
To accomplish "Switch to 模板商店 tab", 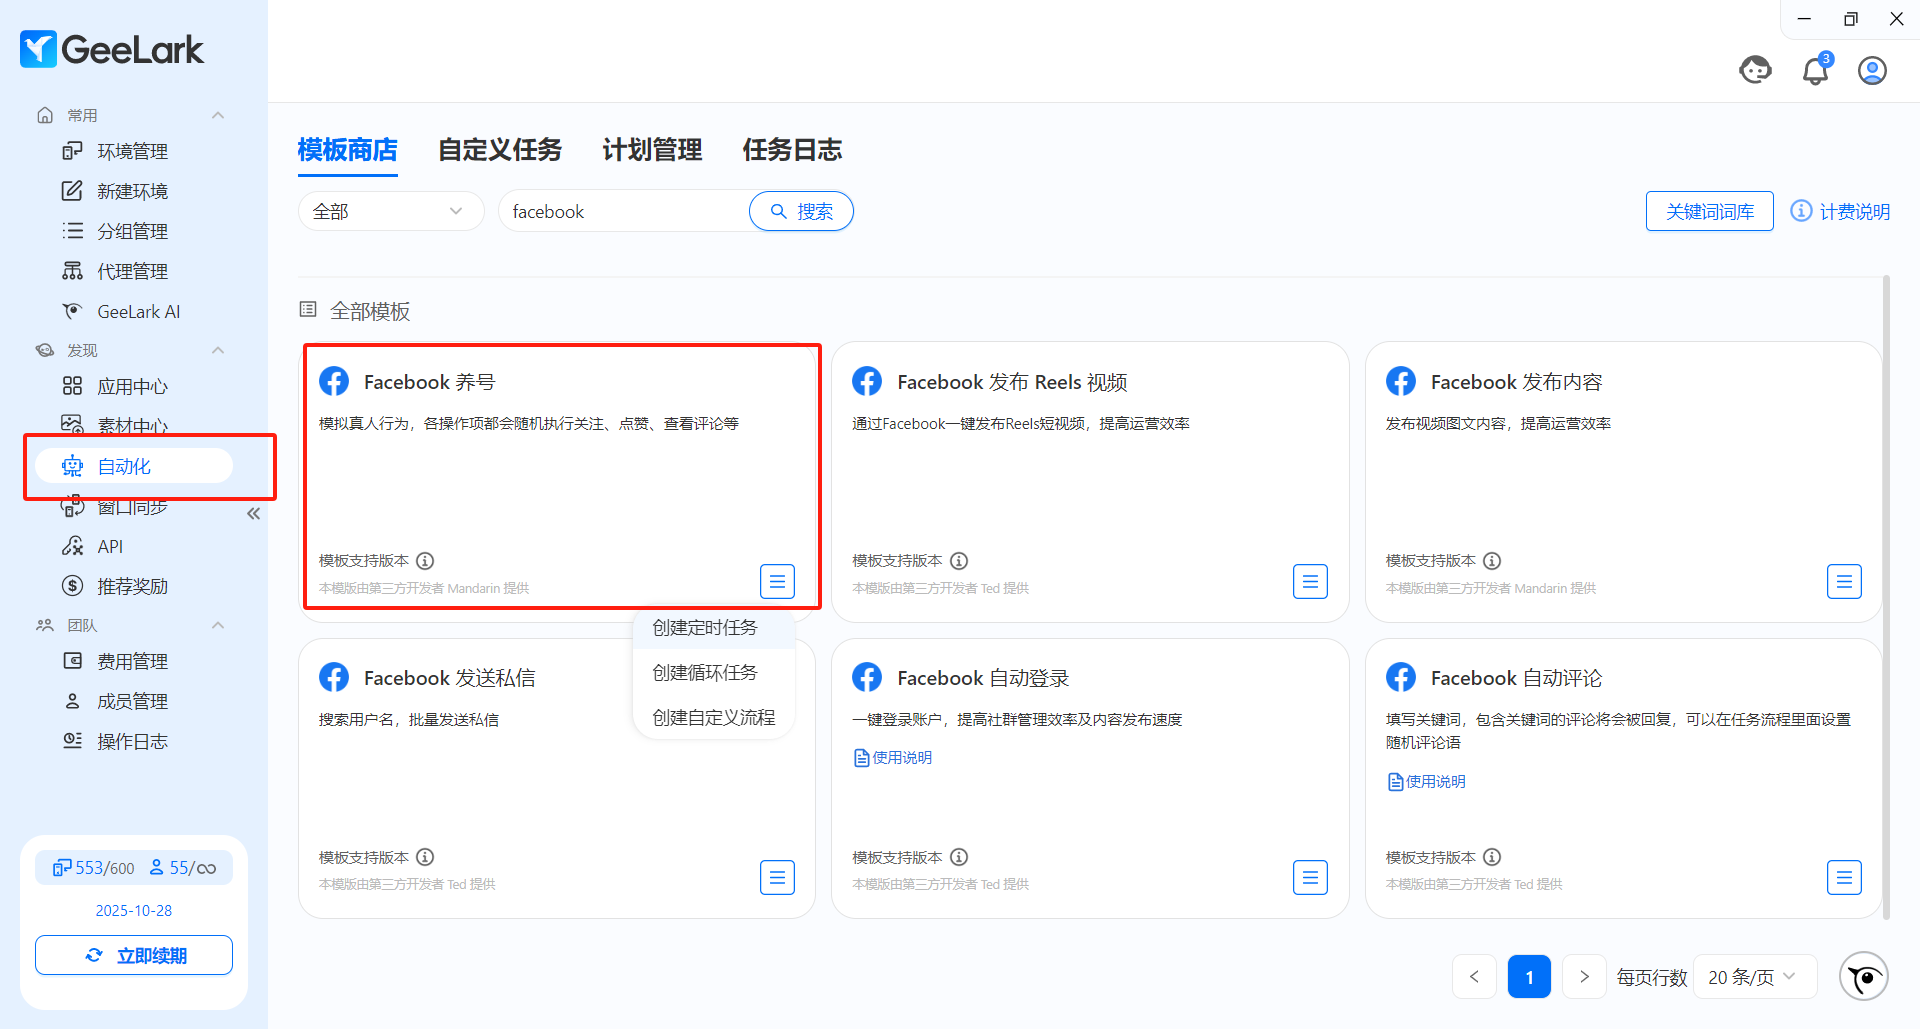I will (348, 150).
